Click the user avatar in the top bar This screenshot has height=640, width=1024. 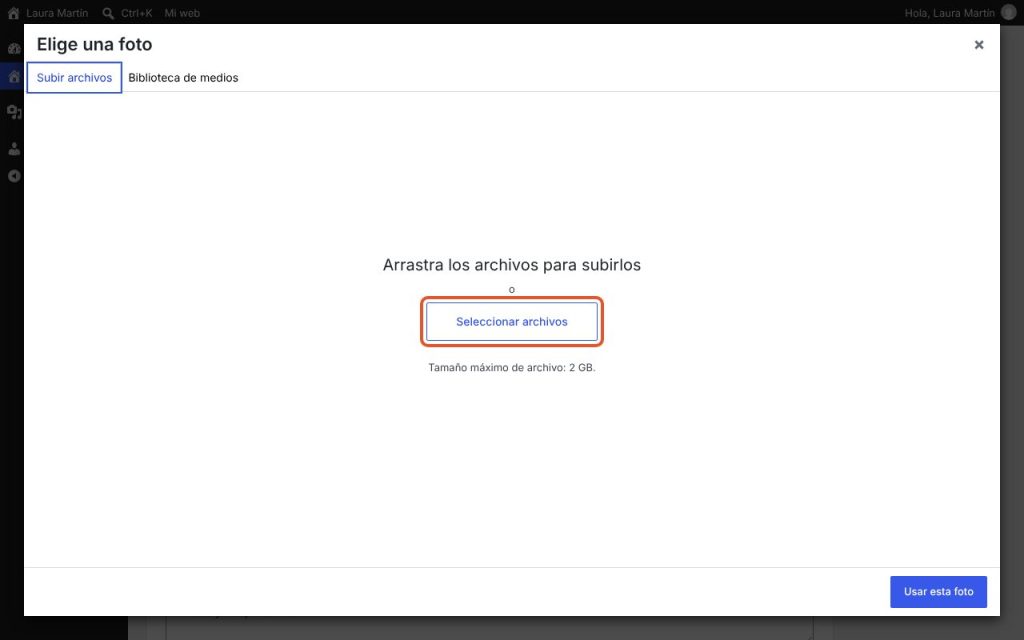point(1008,12)
